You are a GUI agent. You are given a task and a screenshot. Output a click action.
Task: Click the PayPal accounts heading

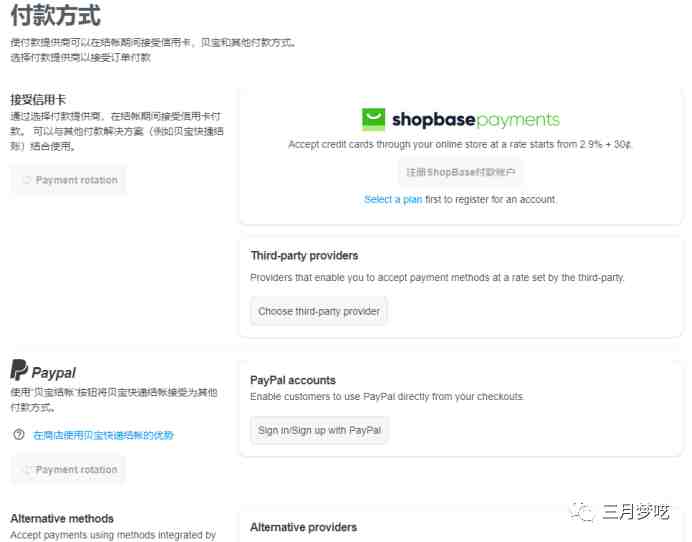tap(293, 380)
